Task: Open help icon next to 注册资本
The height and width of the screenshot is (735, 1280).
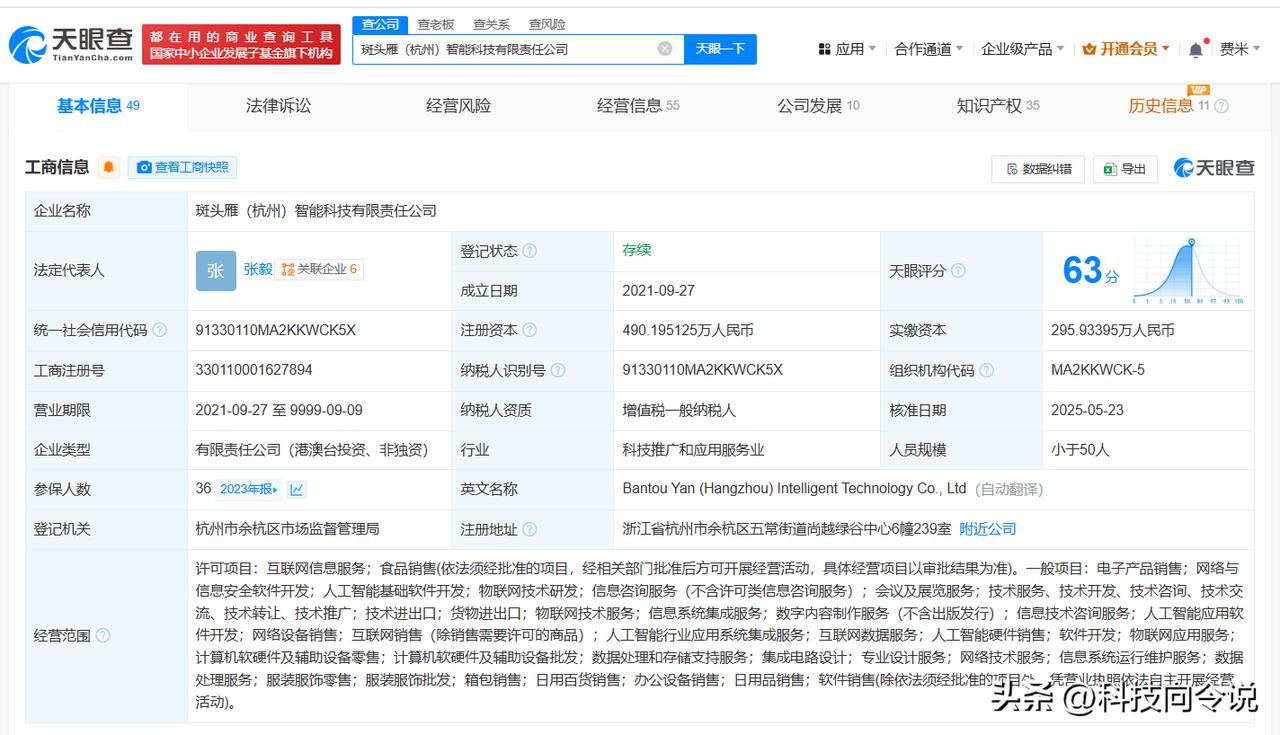Action: click(x=529, y=330)
